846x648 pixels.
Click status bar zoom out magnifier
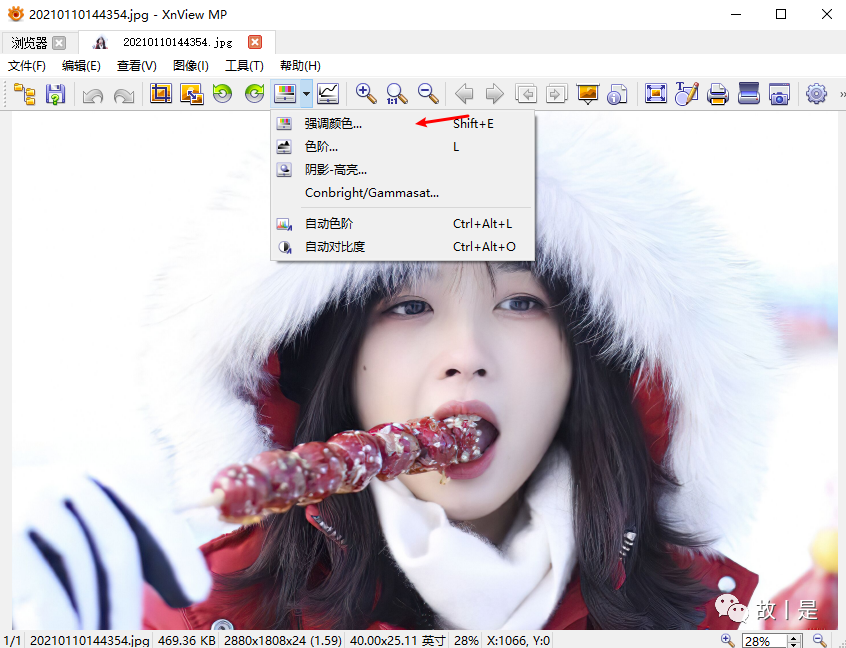(819, 640)
